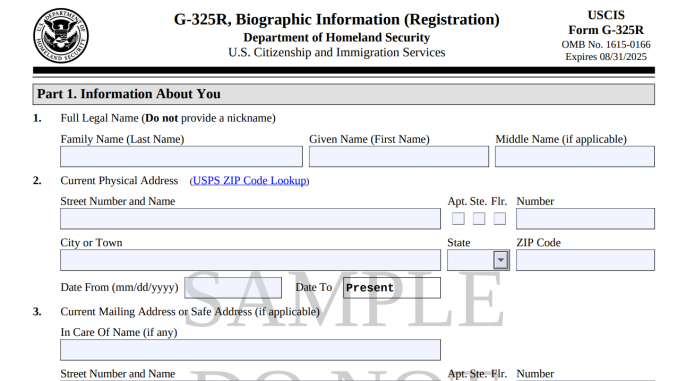Click the 'Form G-325R' text in header
The height and width of the screenshot is (381, 678).
coord(606,30)
